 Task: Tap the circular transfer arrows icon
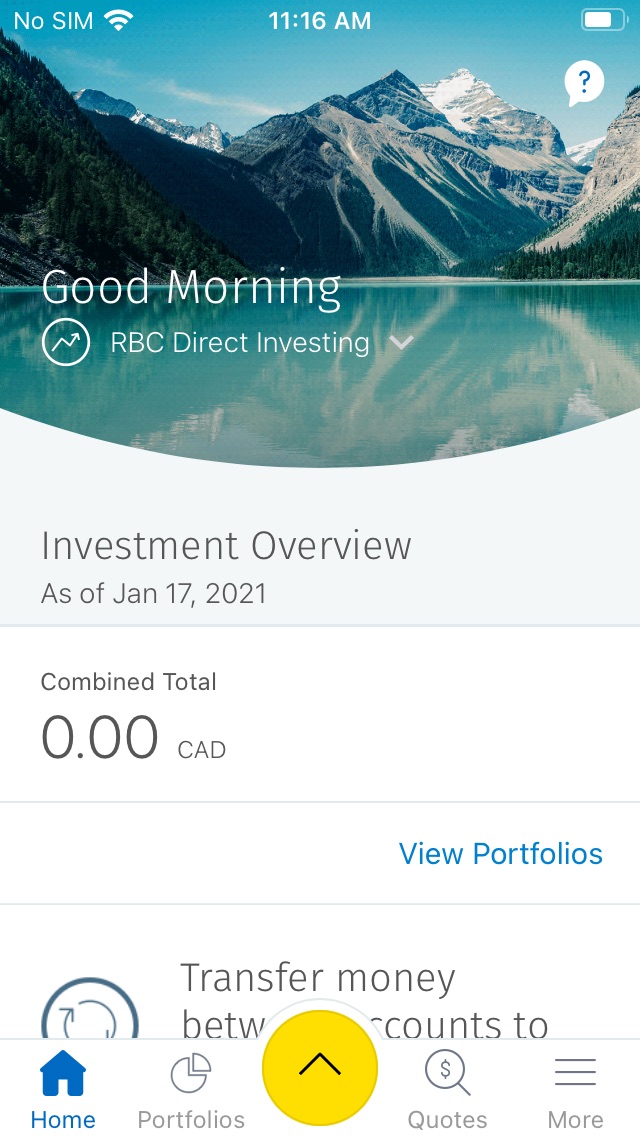click(x=90, y=1015)
